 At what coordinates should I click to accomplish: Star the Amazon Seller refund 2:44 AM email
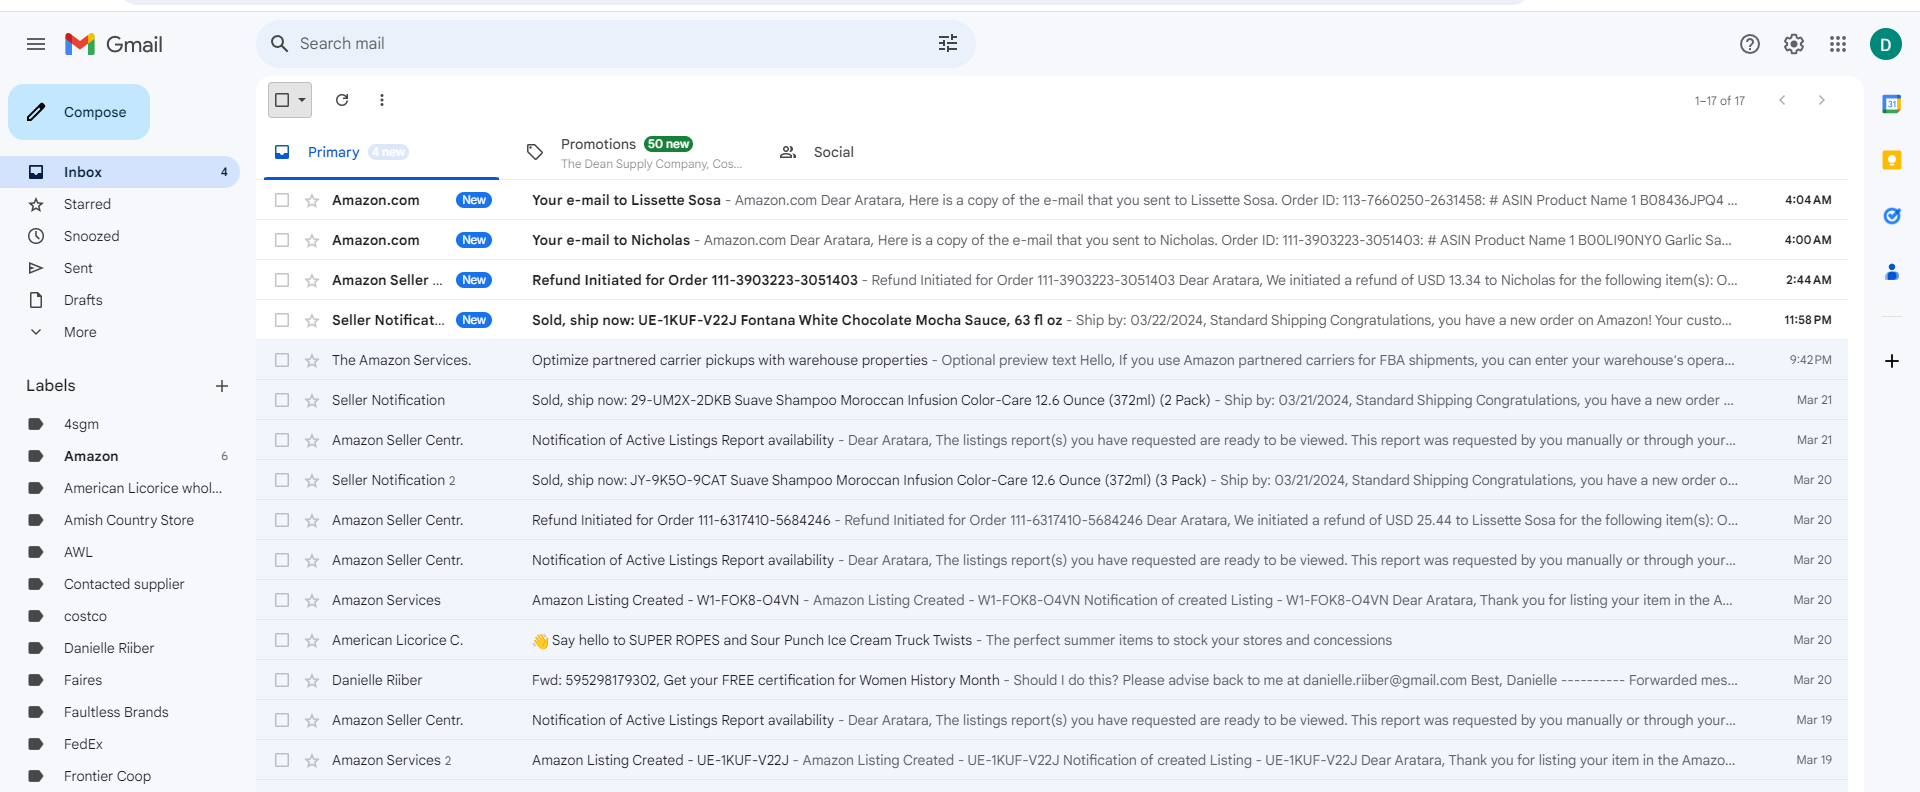(312, 280)
